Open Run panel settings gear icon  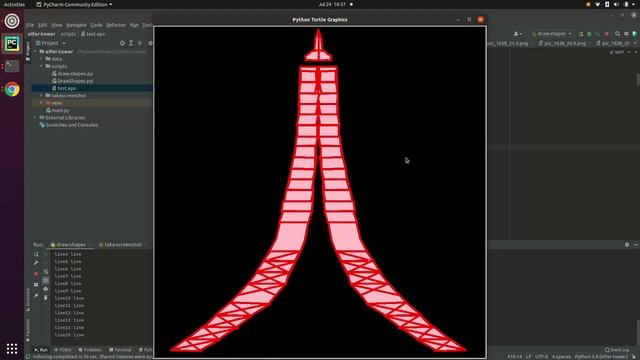pos(627,244)
